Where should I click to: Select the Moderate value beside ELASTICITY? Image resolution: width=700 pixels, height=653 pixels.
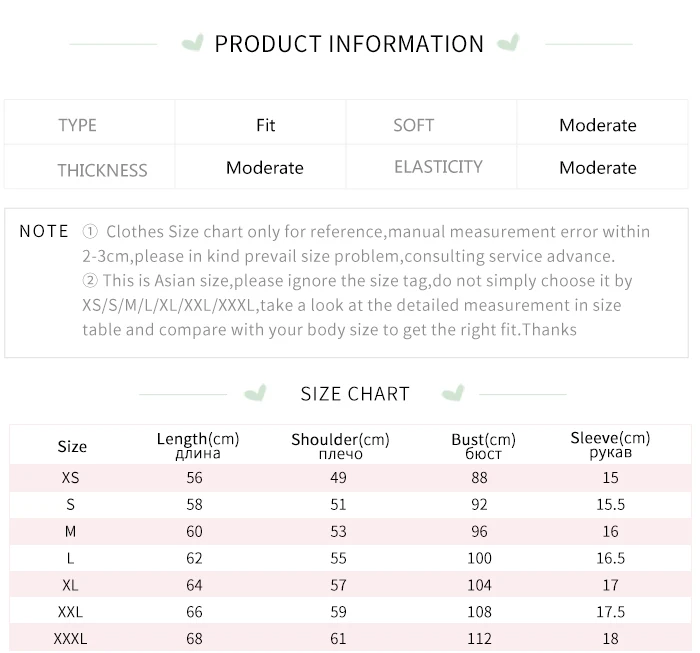(598, 168)
